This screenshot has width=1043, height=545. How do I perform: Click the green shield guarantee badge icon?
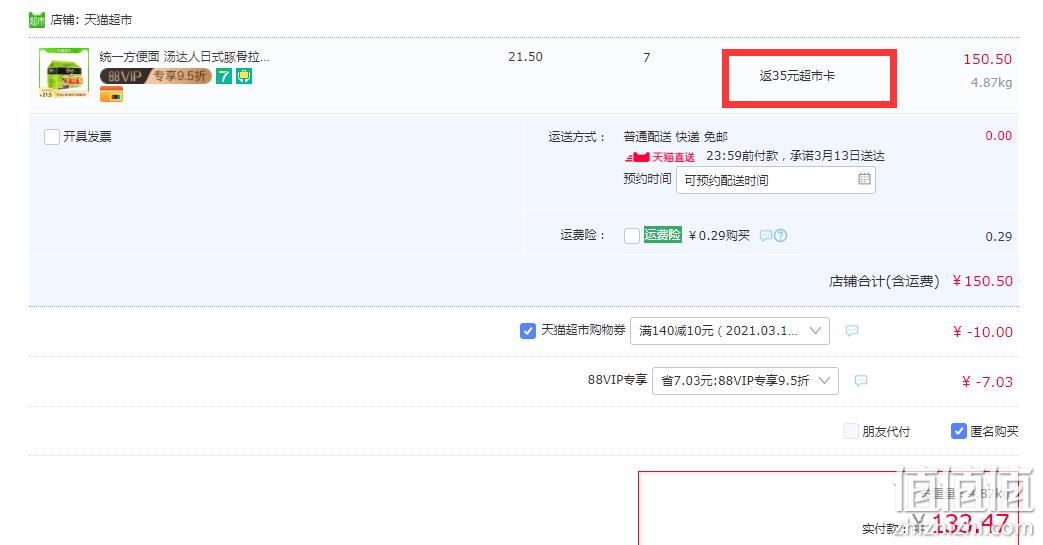tap(244, 77)
